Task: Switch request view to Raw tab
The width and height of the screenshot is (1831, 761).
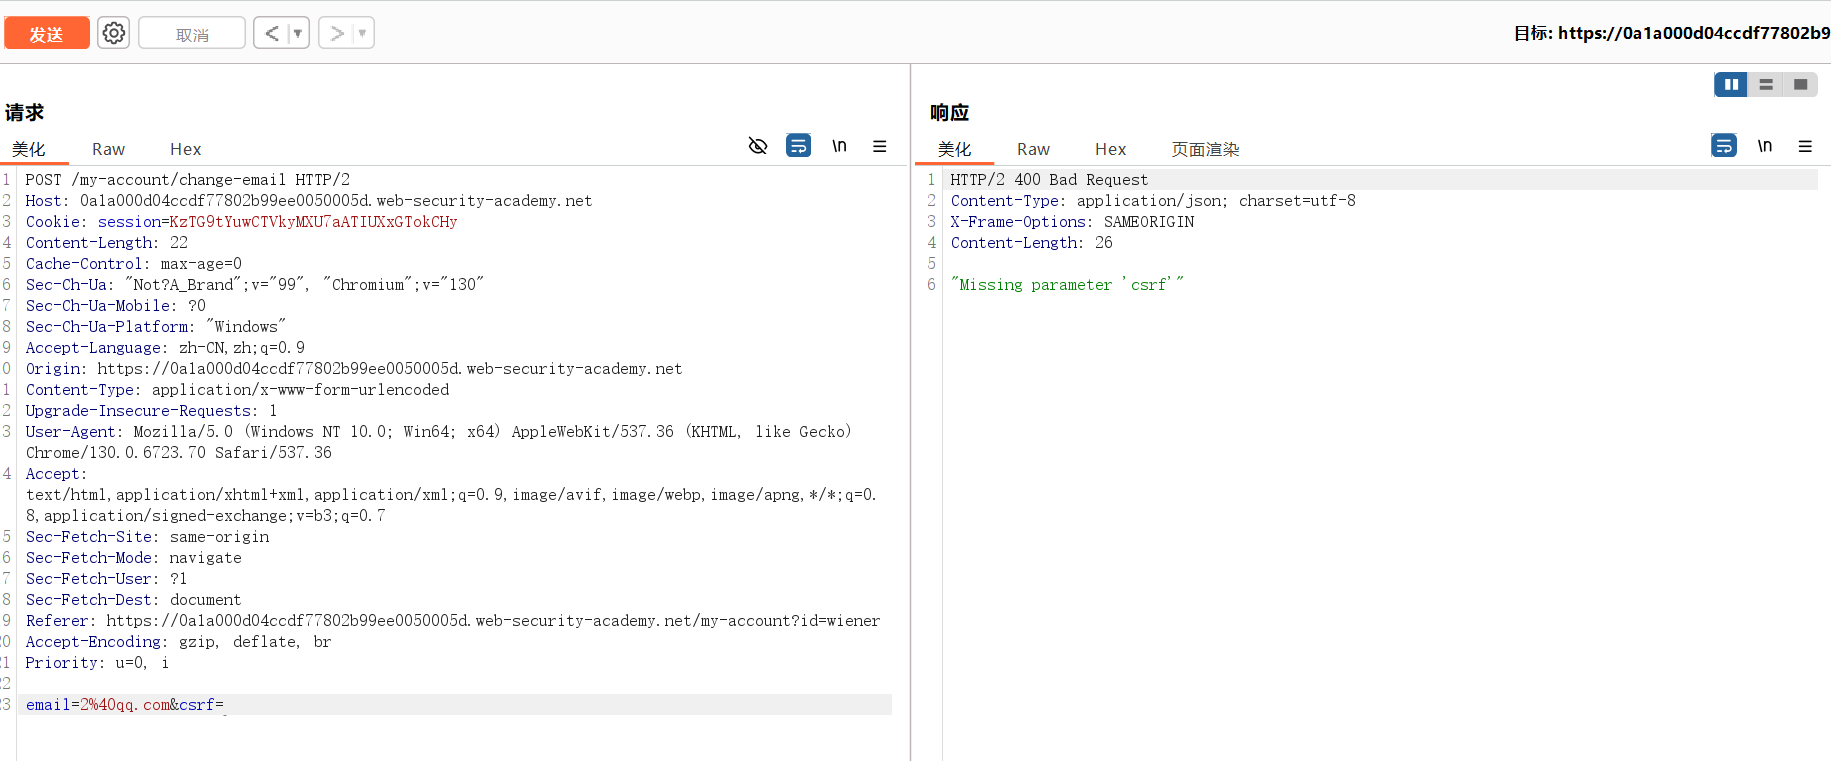Action: pyautogui.click(x=108, y=149)
